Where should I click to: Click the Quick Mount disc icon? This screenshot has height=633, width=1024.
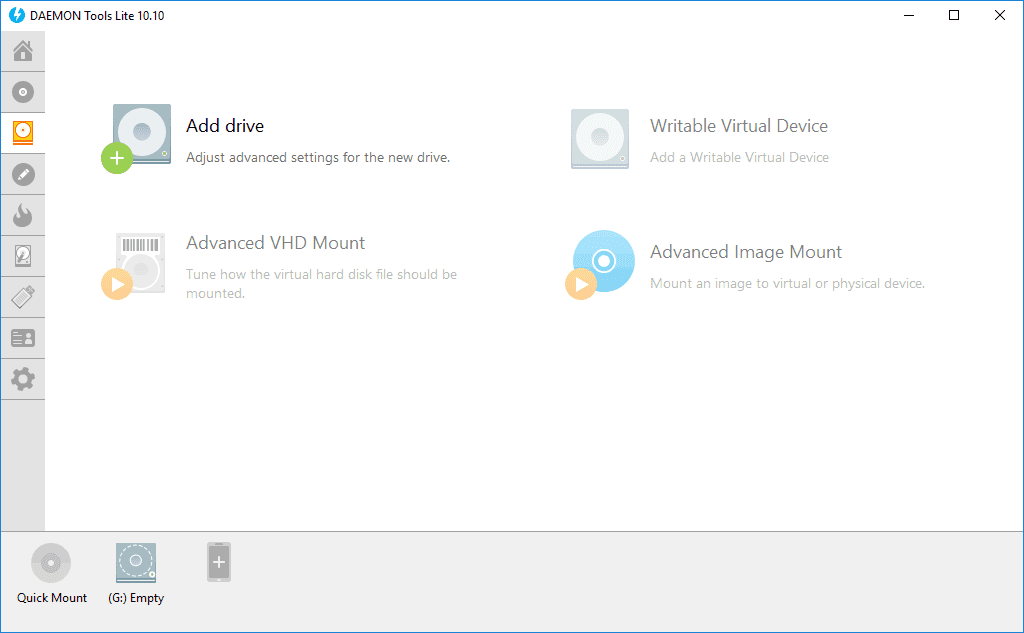pos(51,562)
